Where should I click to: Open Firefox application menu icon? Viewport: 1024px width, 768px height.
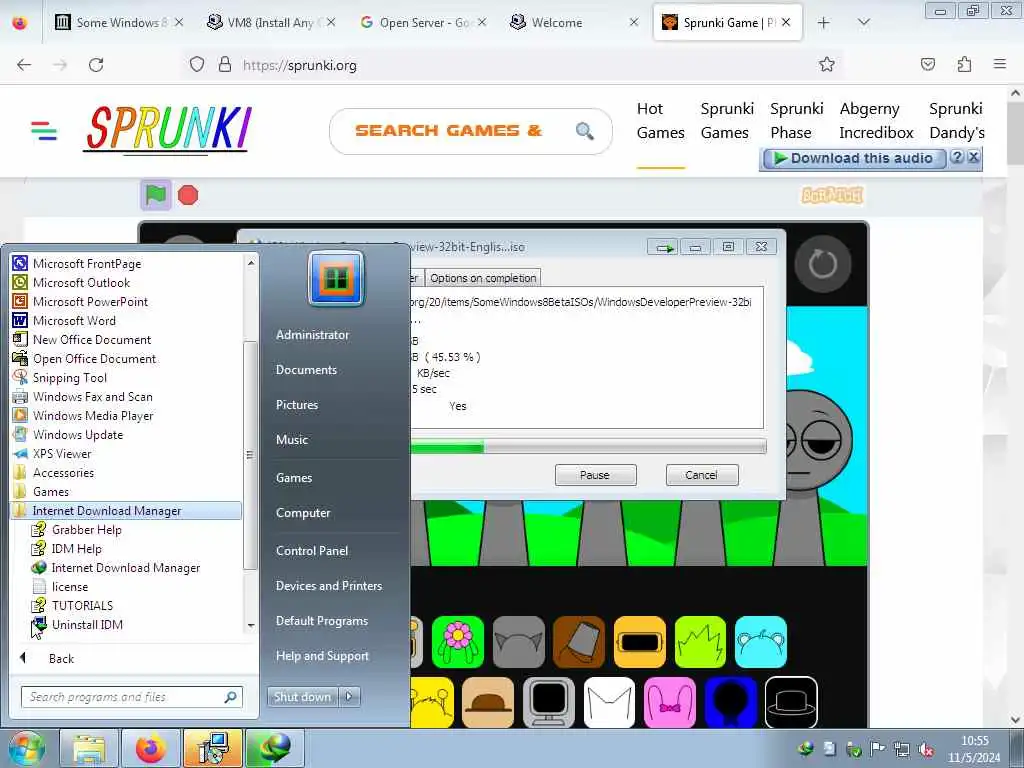(x=999, y=64)
